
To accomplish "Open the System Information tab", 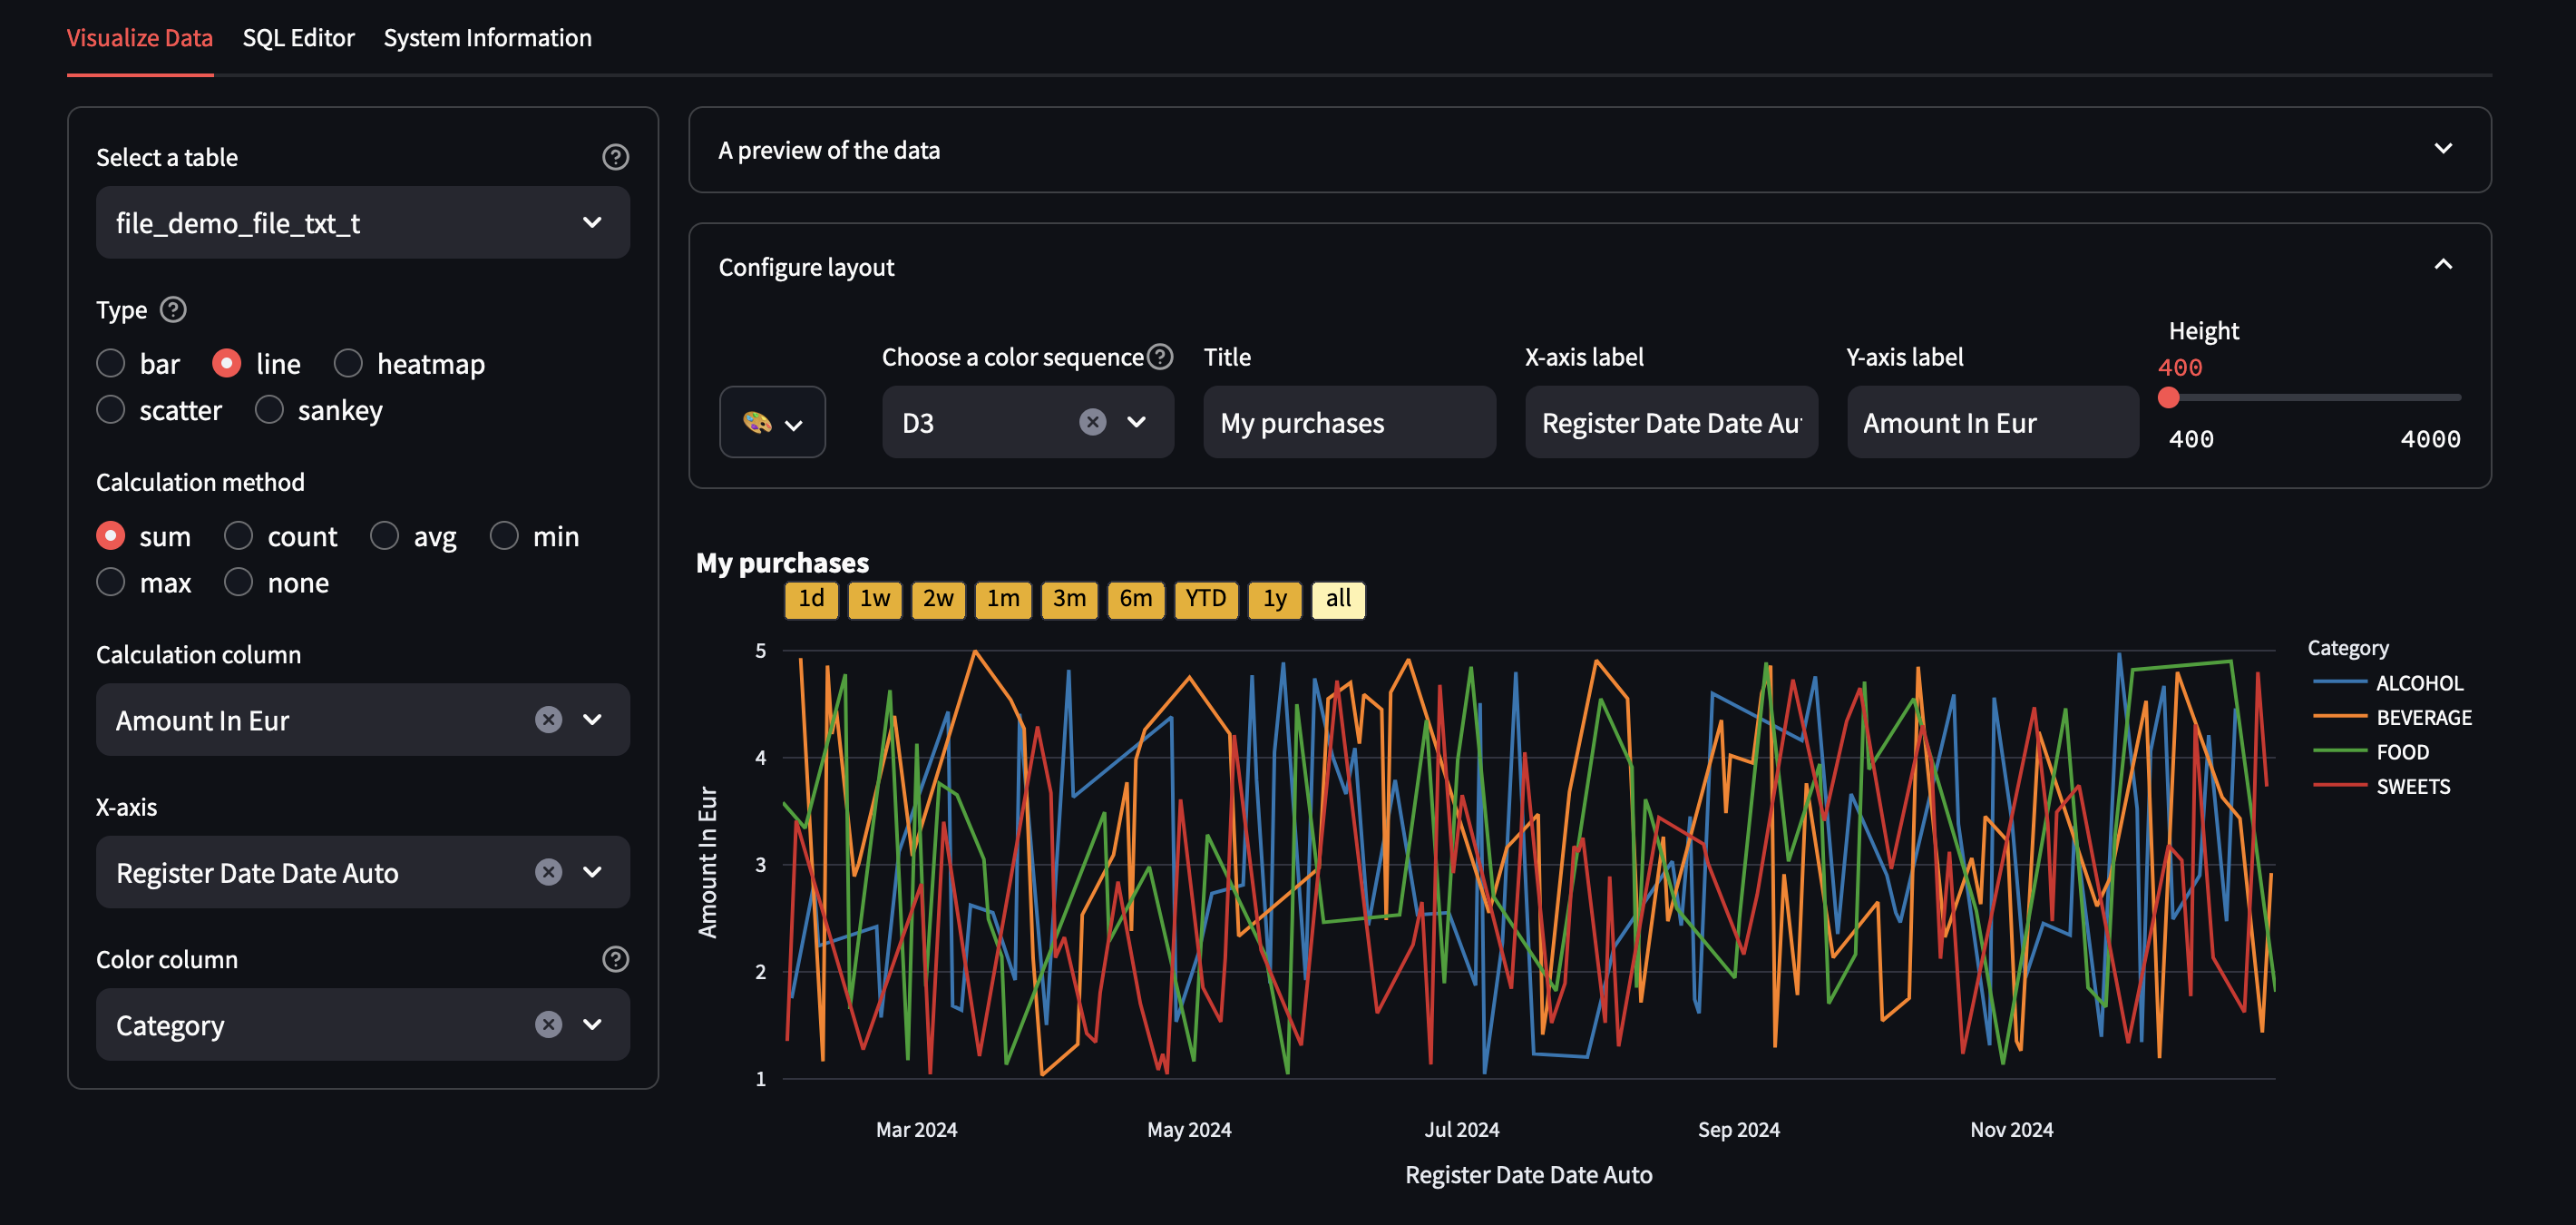I will click(x=487, y=38).
